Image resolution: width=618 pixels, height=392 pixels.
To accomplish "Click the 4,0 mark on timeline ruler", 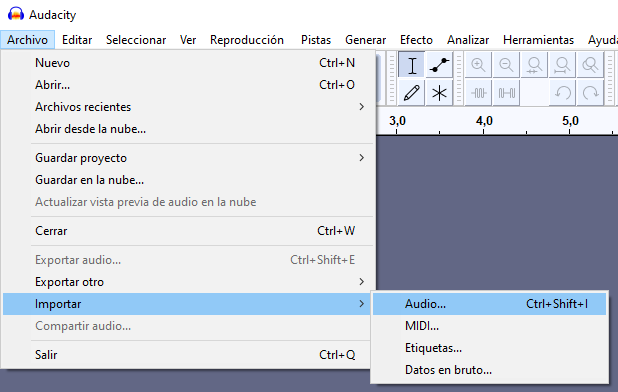I will tap(484, 121).
